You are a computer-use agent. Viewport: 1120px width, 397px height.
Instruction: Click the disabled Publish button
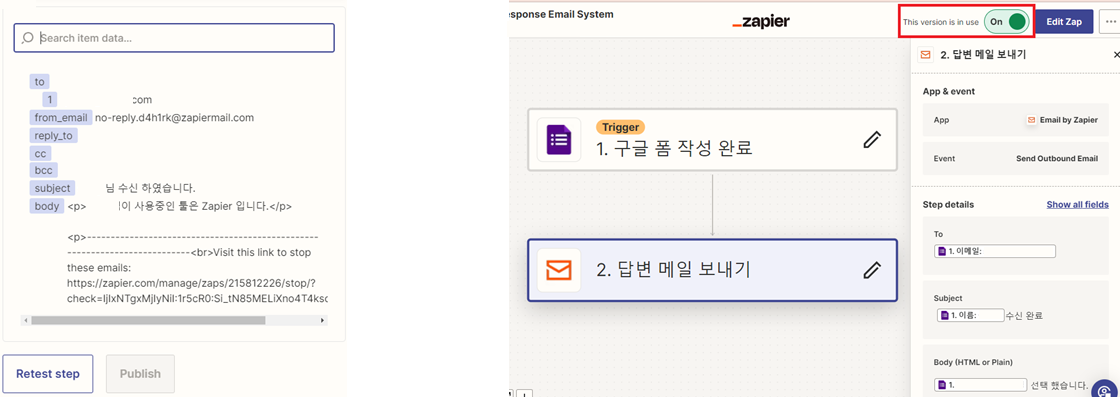[140, 373]
